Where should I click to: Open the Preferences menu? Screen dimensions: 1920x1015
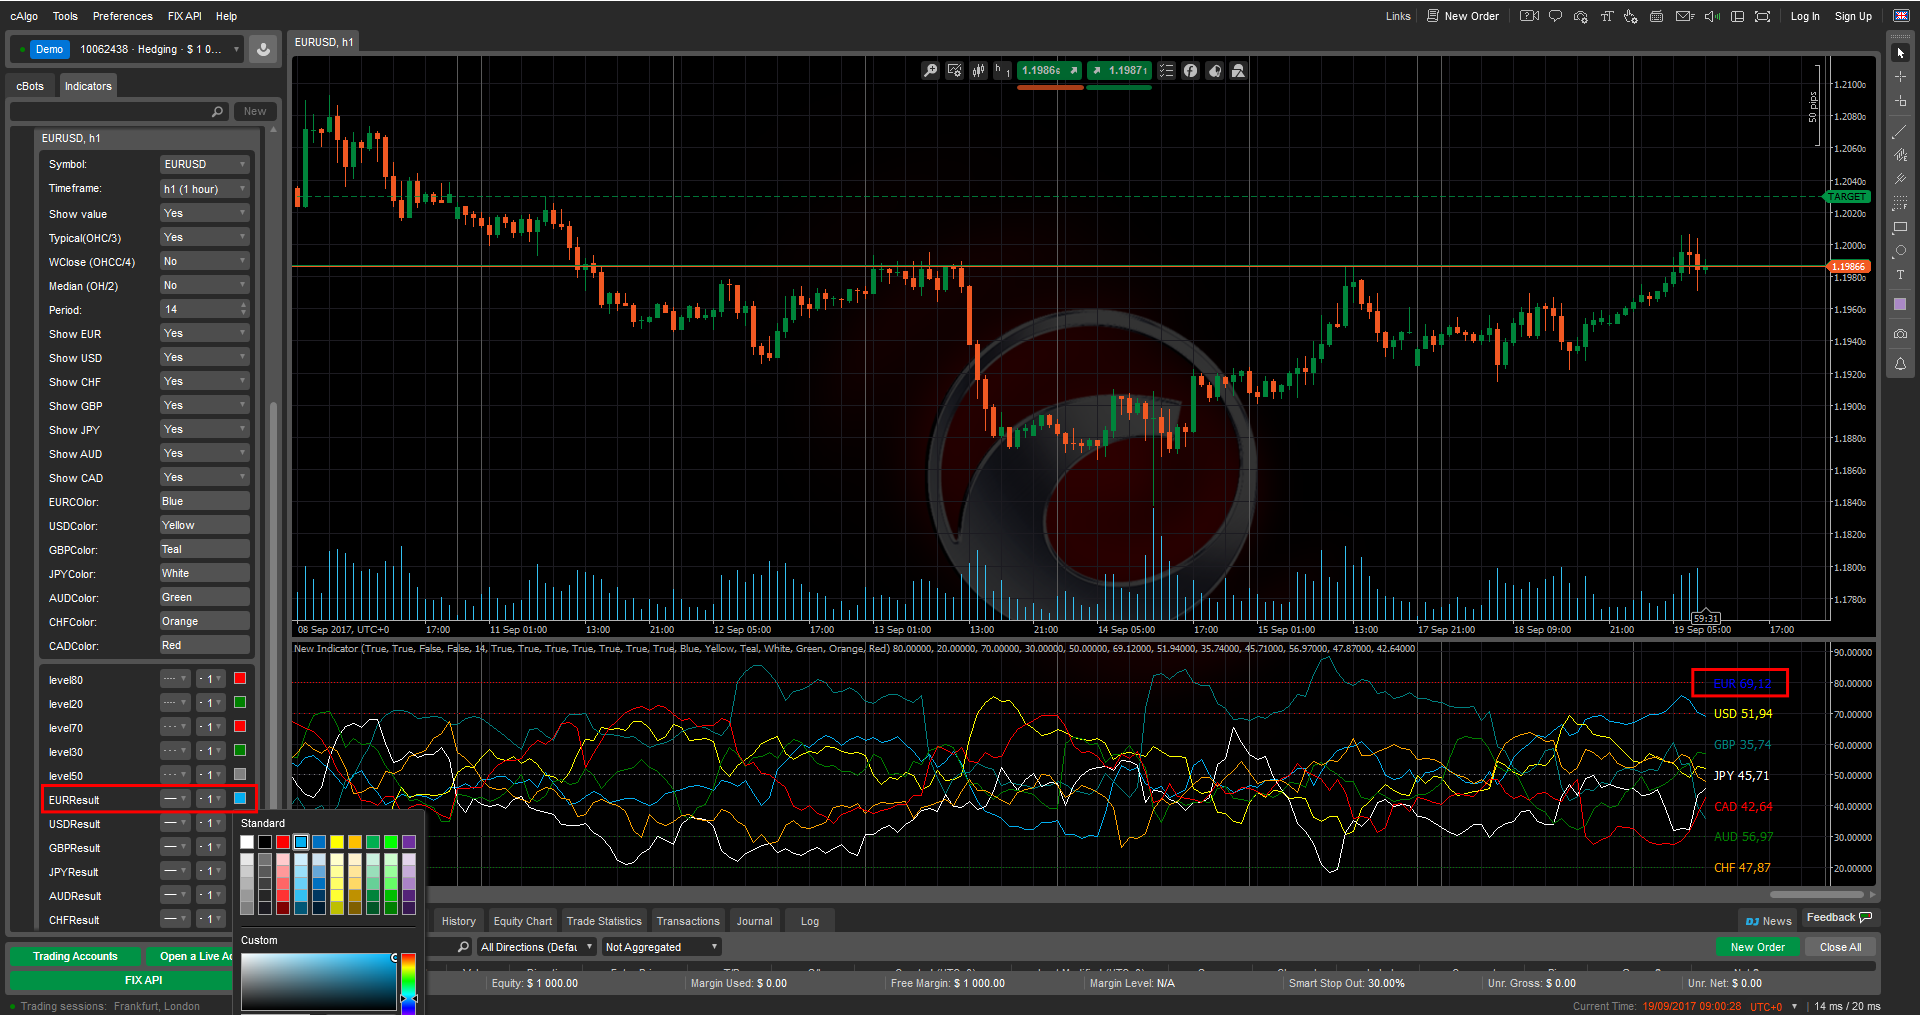click(123, 16)
